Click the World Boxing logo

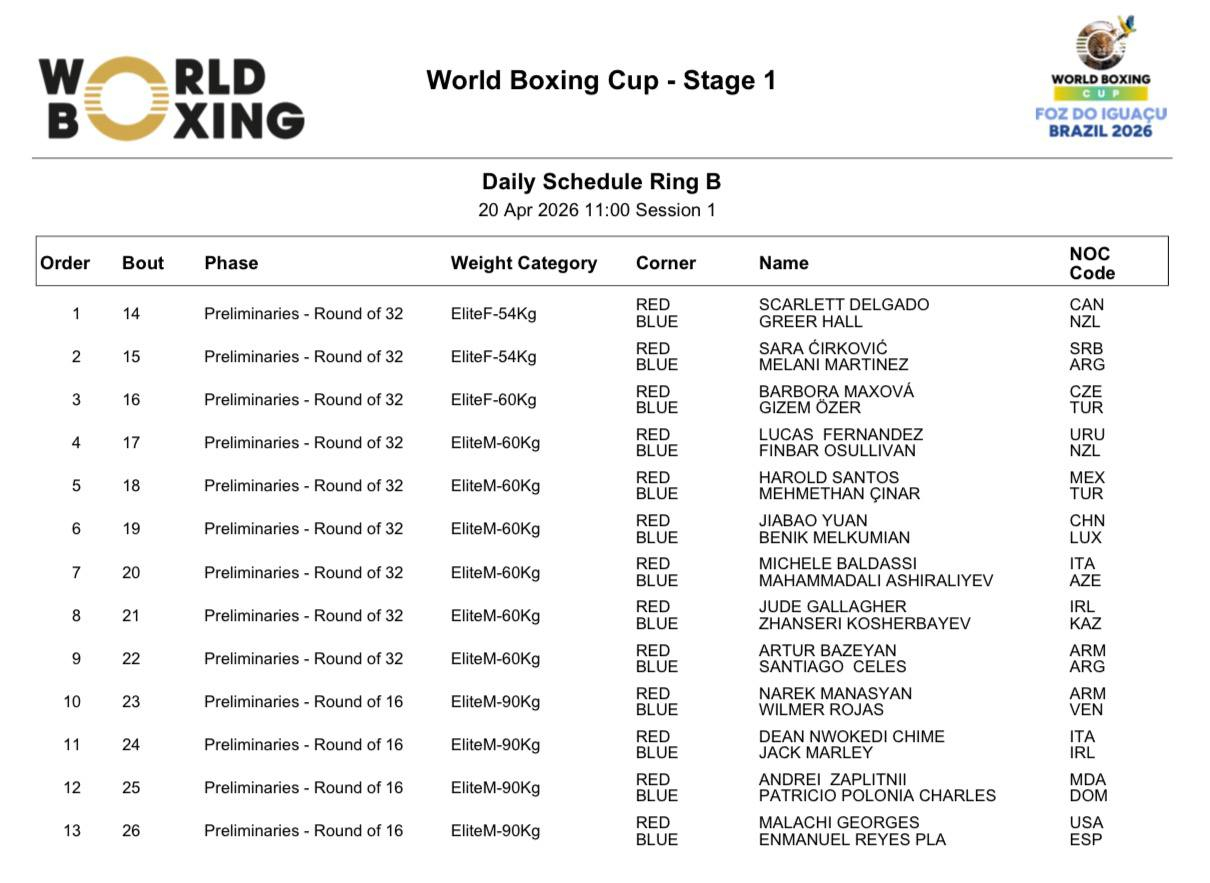[171, 98]
